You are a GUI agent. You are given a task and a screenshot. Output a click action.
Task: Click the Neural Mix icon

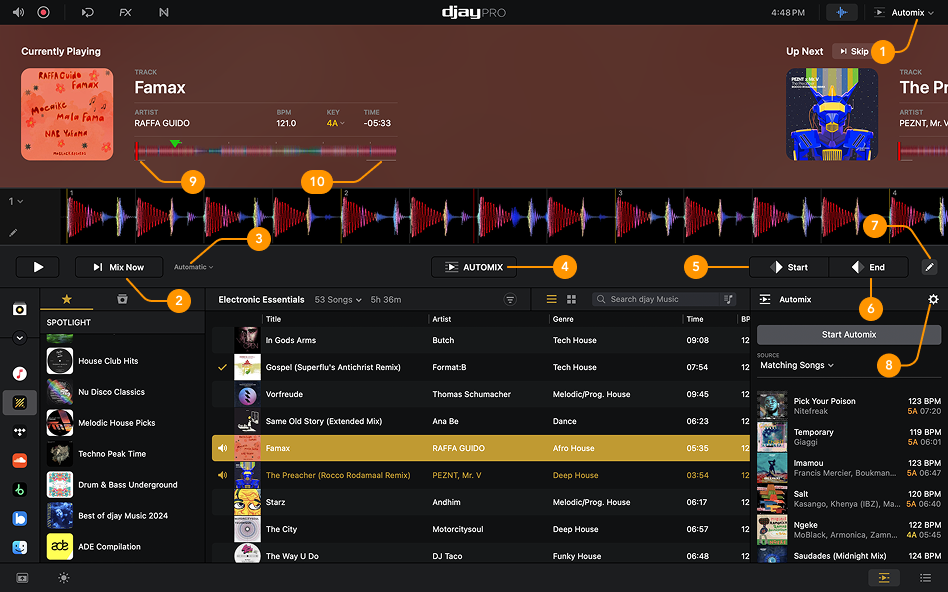[x=164, y=12]
